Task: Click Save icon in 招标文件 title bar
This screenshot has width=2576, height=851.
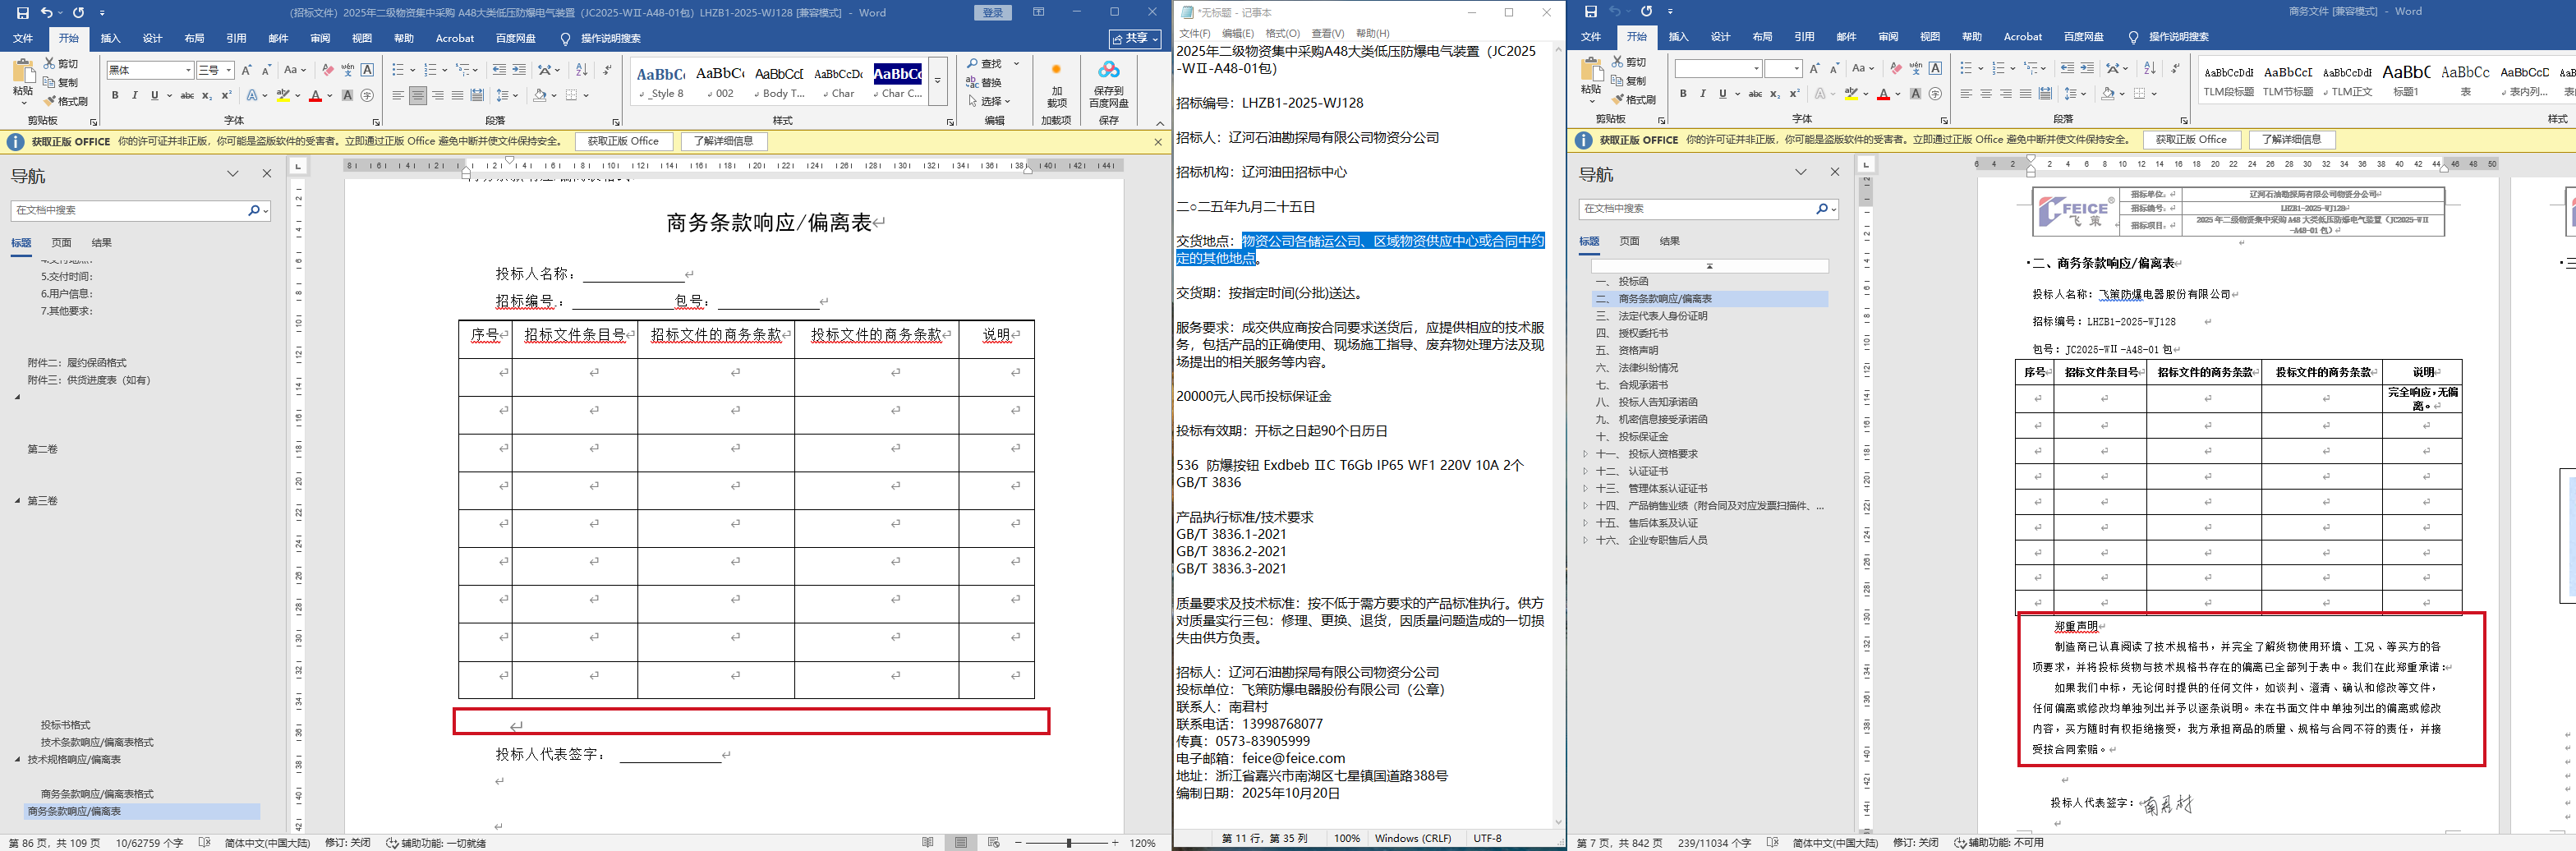Action: (22, 13)
